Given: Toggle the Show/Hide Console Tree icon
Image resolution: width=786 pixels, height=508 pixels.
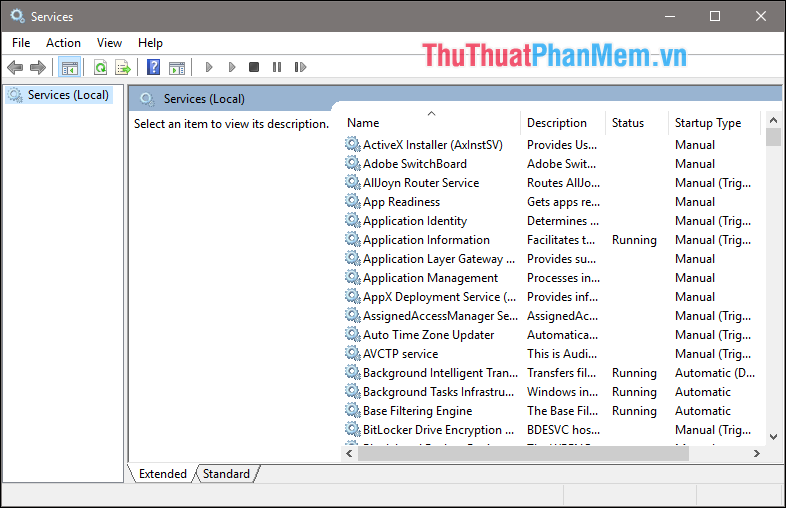Looking at the screenshot, I should click(x=70, y=67).
